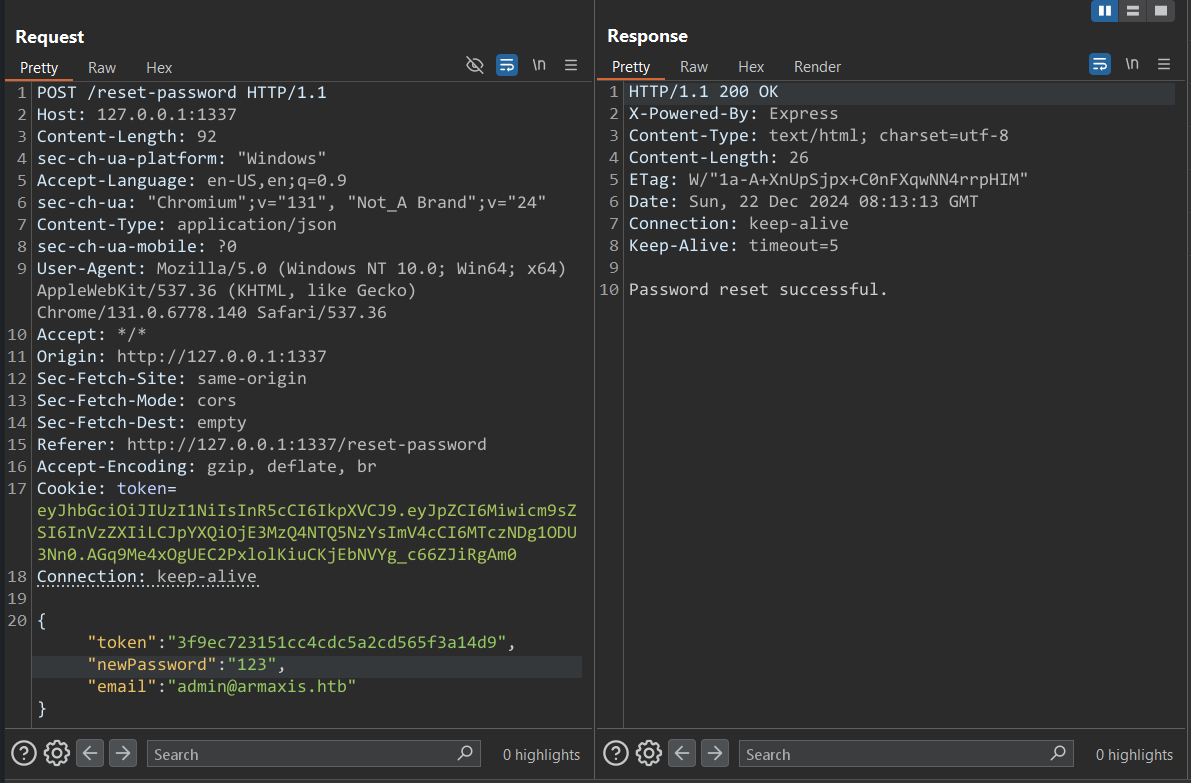Expand Request search options magnifier

click(x=465, y=753)
